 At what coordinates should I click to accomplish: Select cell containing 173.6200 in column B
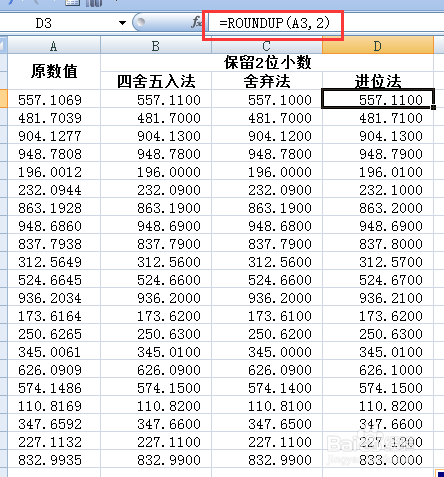(x=156, y=316)
